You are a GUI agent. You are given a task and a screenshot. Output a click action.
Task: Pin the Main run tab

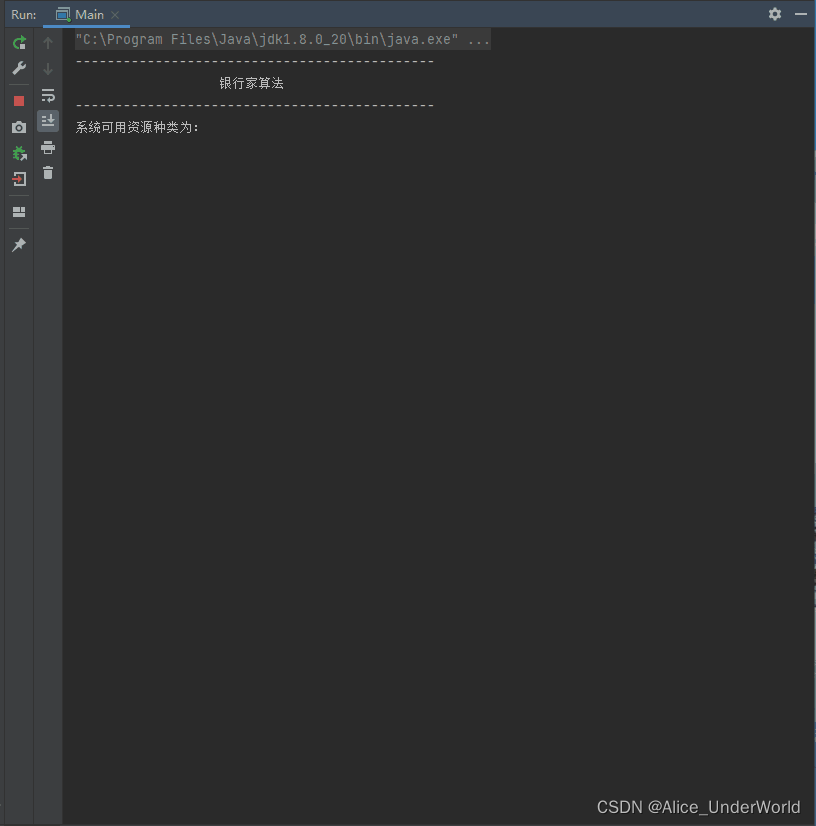(19, 244)
